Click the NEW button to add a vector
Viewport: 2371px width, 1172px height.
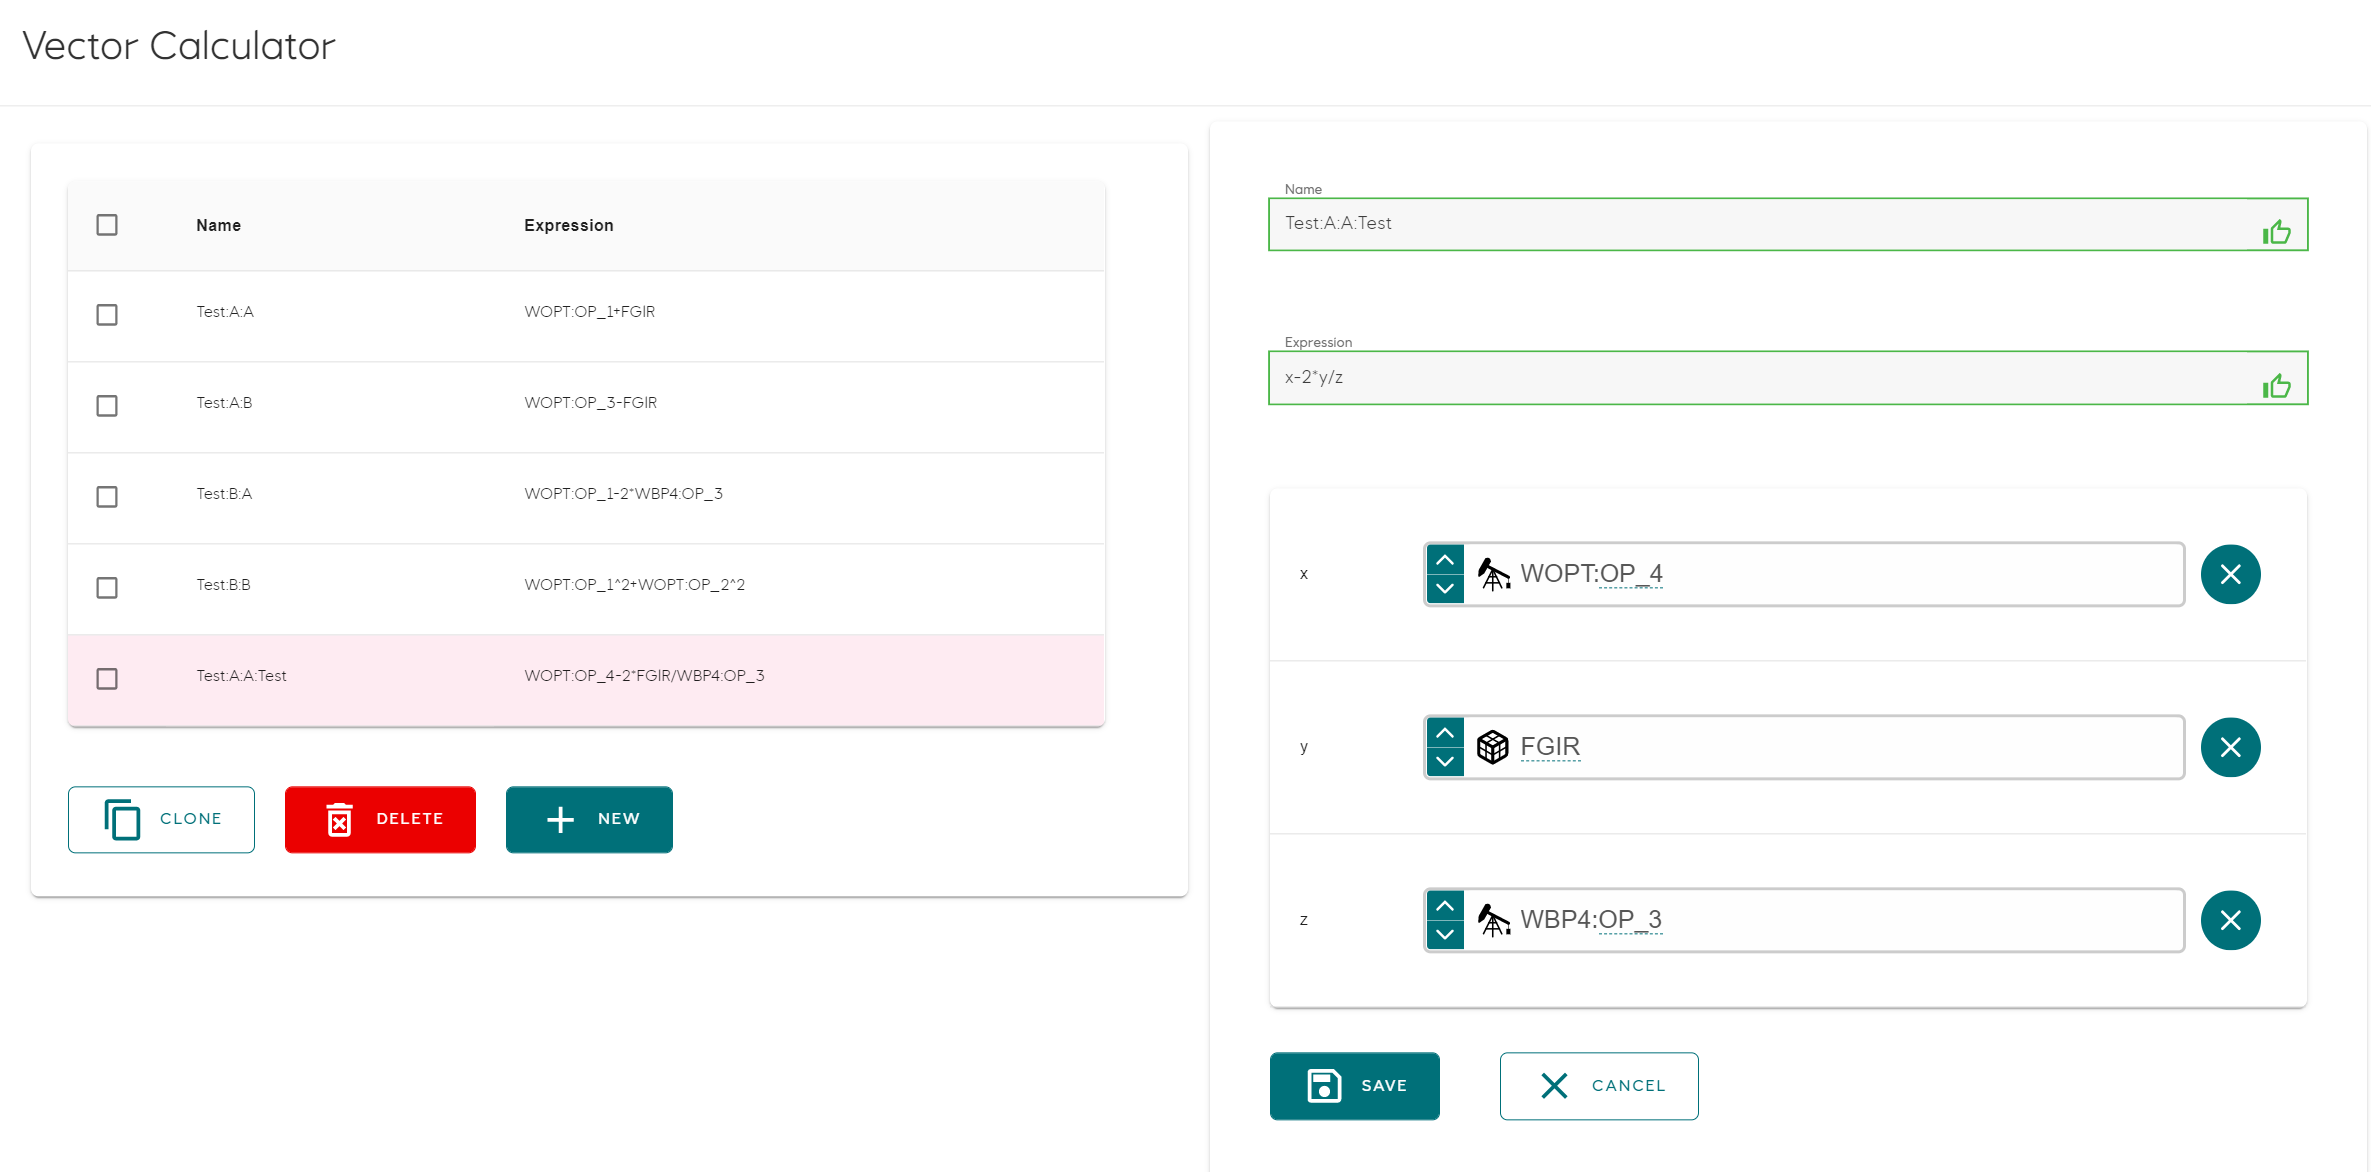tap(589, 819)
